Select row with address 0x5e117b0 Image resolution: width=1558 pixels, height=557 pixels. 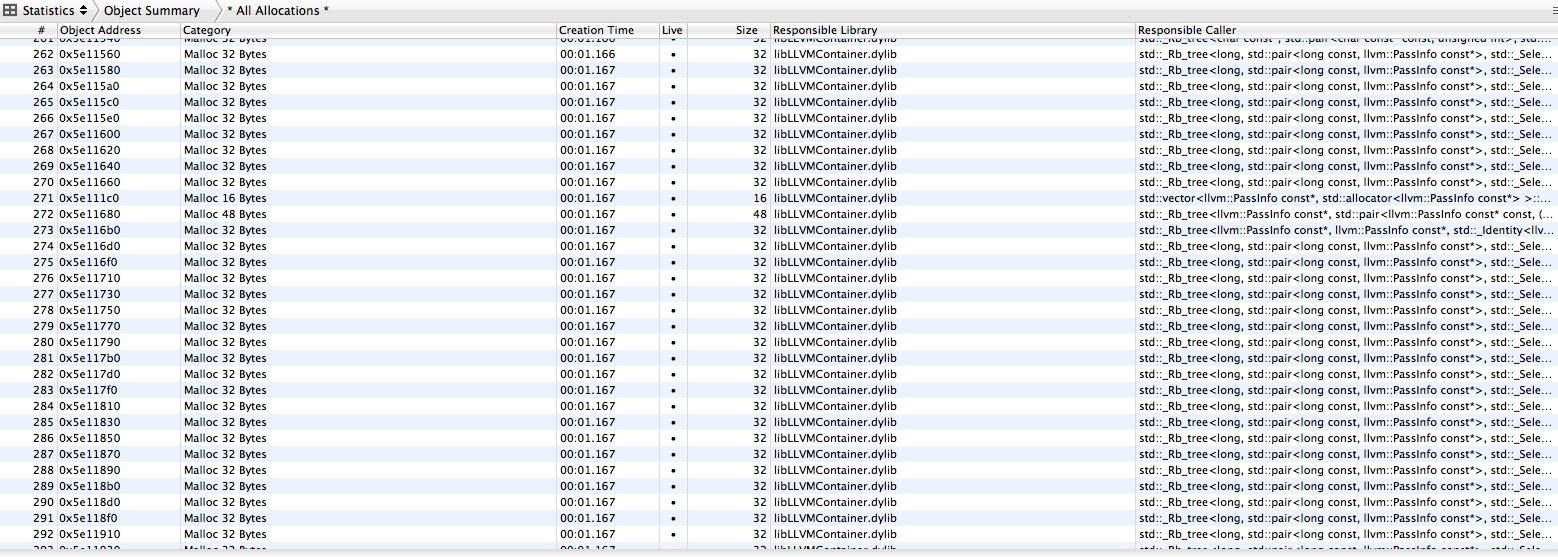click(x=779, y=358)
